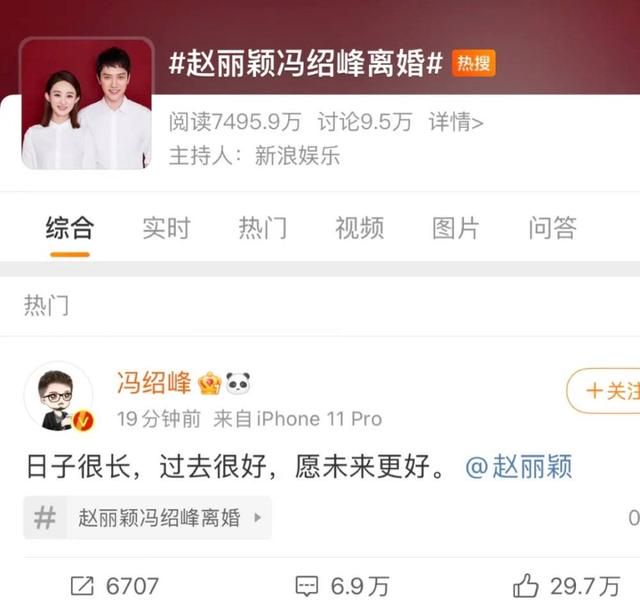This screenshot has height=614, width=640.
Task: Open the 图片 tab
Action: (456, 228)
